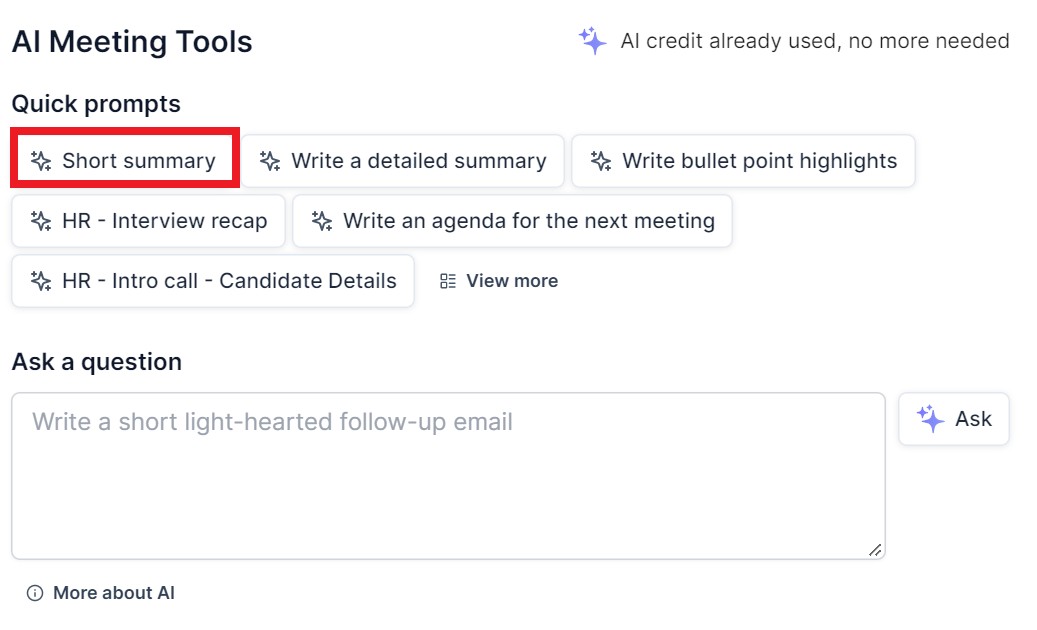Click the sparkle icon beside Write a detailed summary
The image size is (1037, 630).
269,160
